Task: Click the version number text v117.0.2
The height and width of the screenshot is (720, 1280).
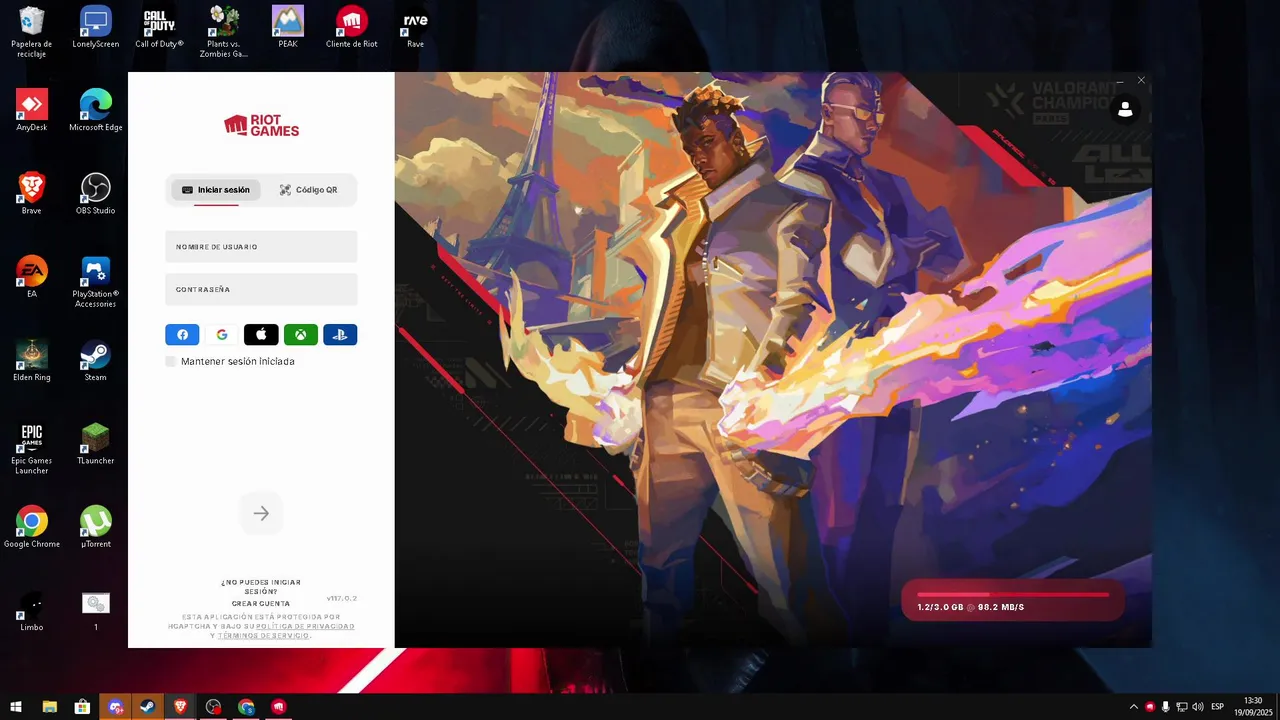Action: [x=342, y=598]
